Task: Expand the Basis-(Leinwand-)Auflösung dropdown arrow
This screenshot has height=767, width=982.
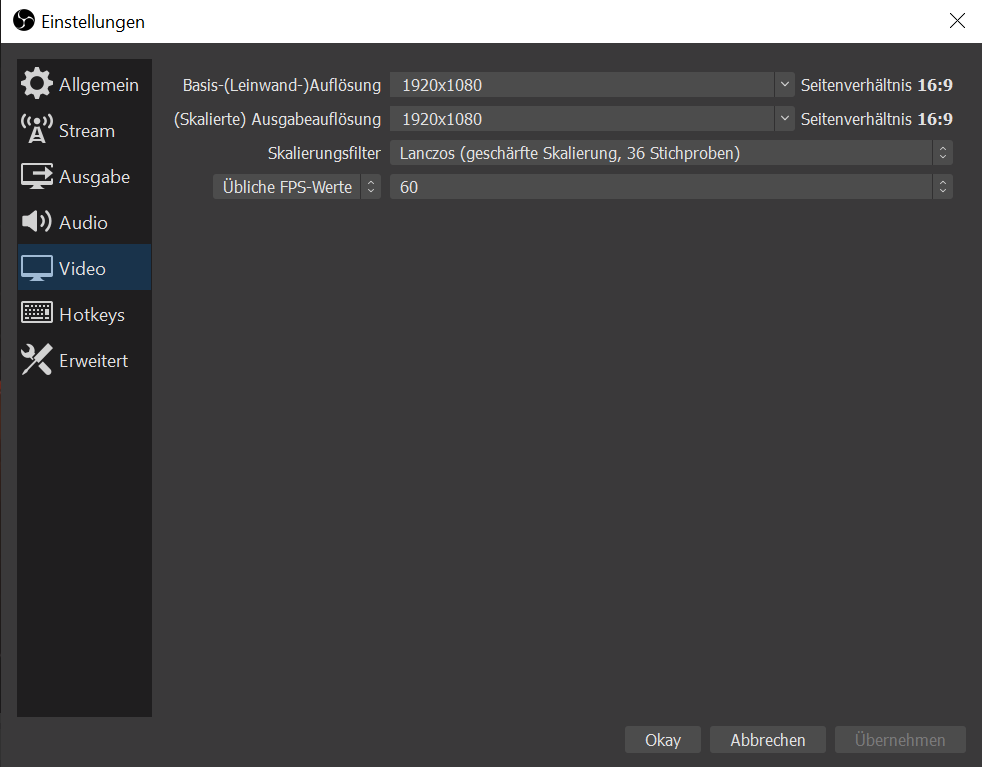Action: 784,85
